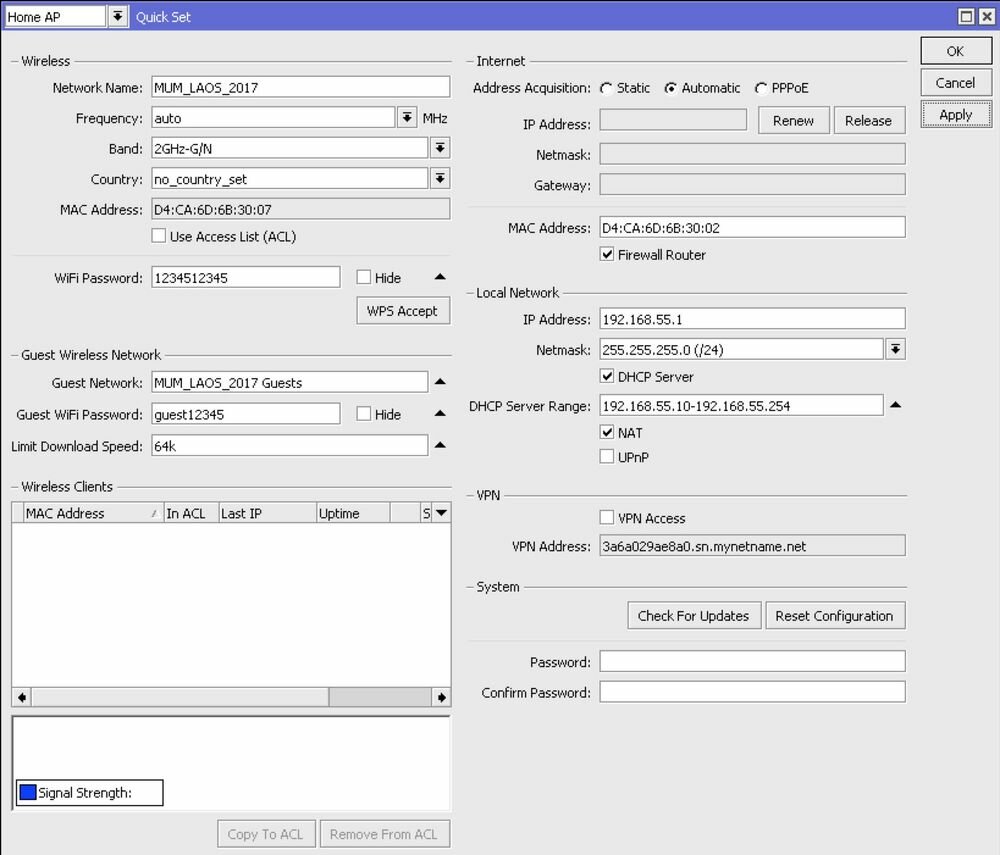This screenshot has width=1000, height=855.
Task: Sort clients by MAC Address column
Action: click(x=93, y=513)
